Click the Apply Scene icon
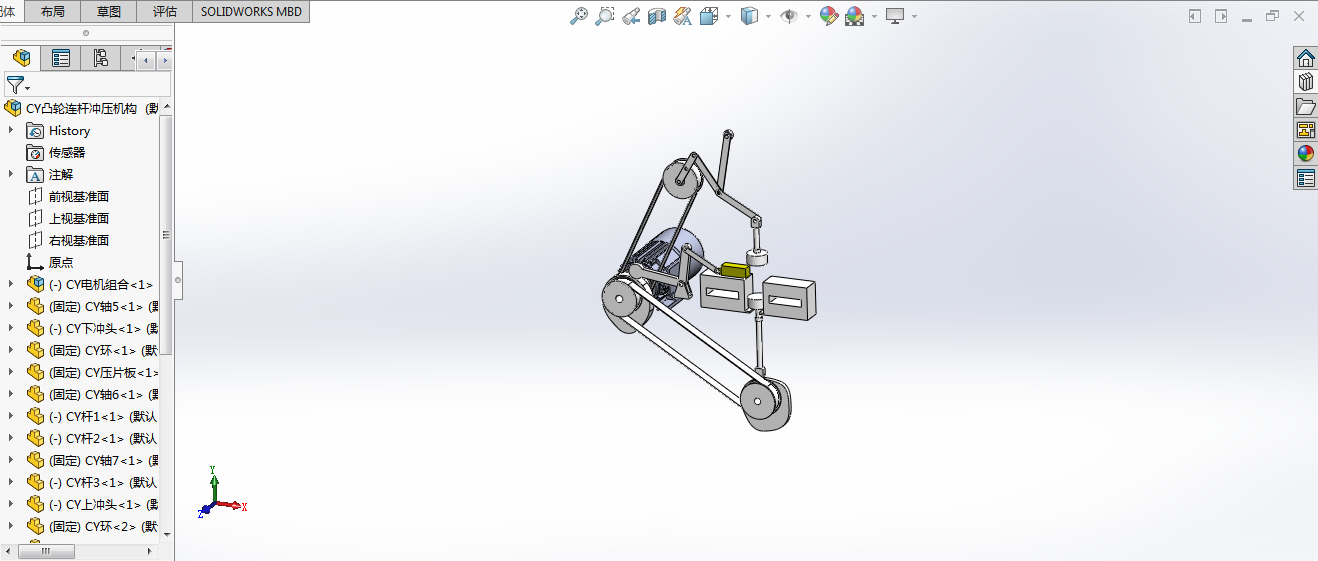The height and width of the screenshot is (561, 1318). pyautogui.click(x=855, y=16)
